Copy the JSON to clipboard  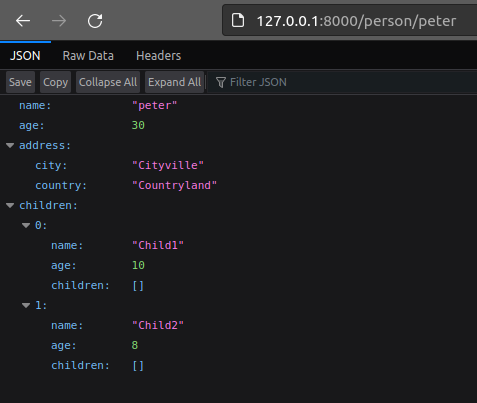[55, 82]
